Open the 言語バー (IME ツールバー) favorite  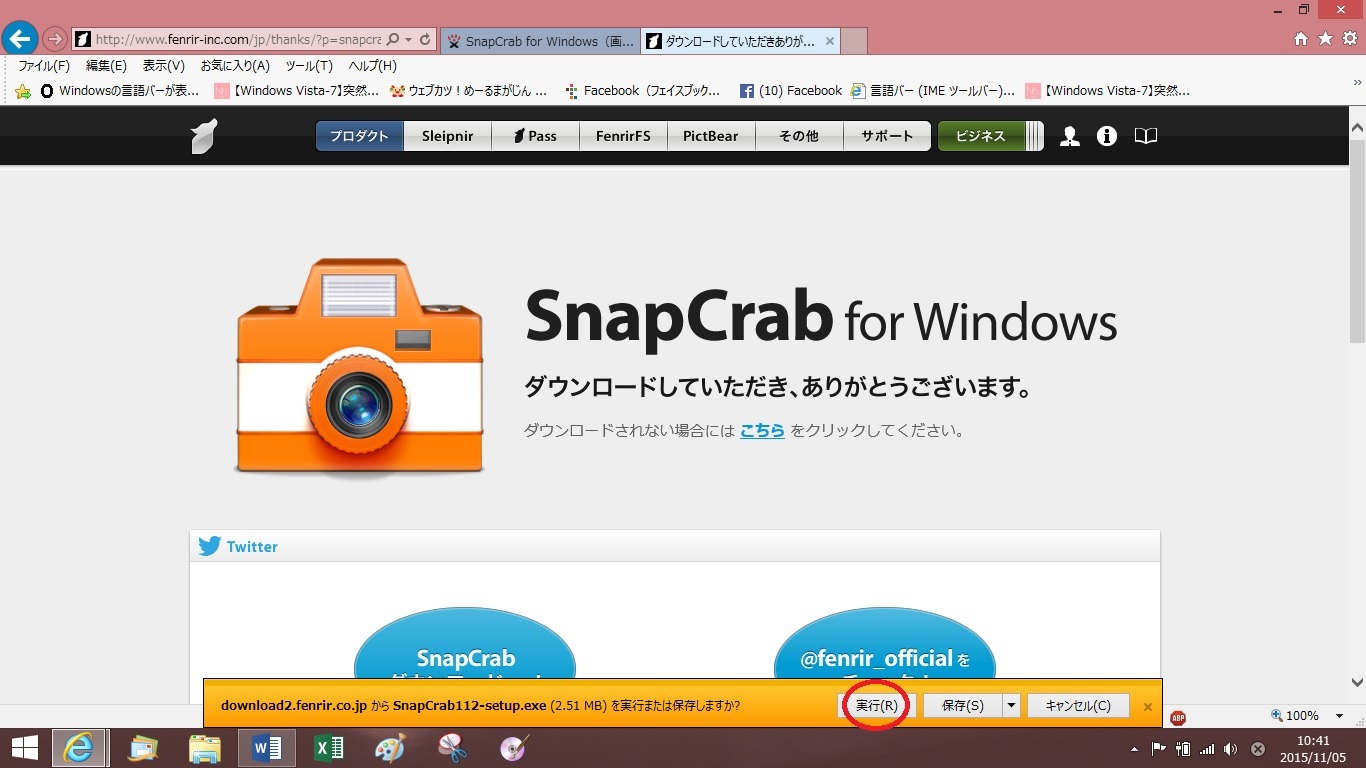(933, 91)
